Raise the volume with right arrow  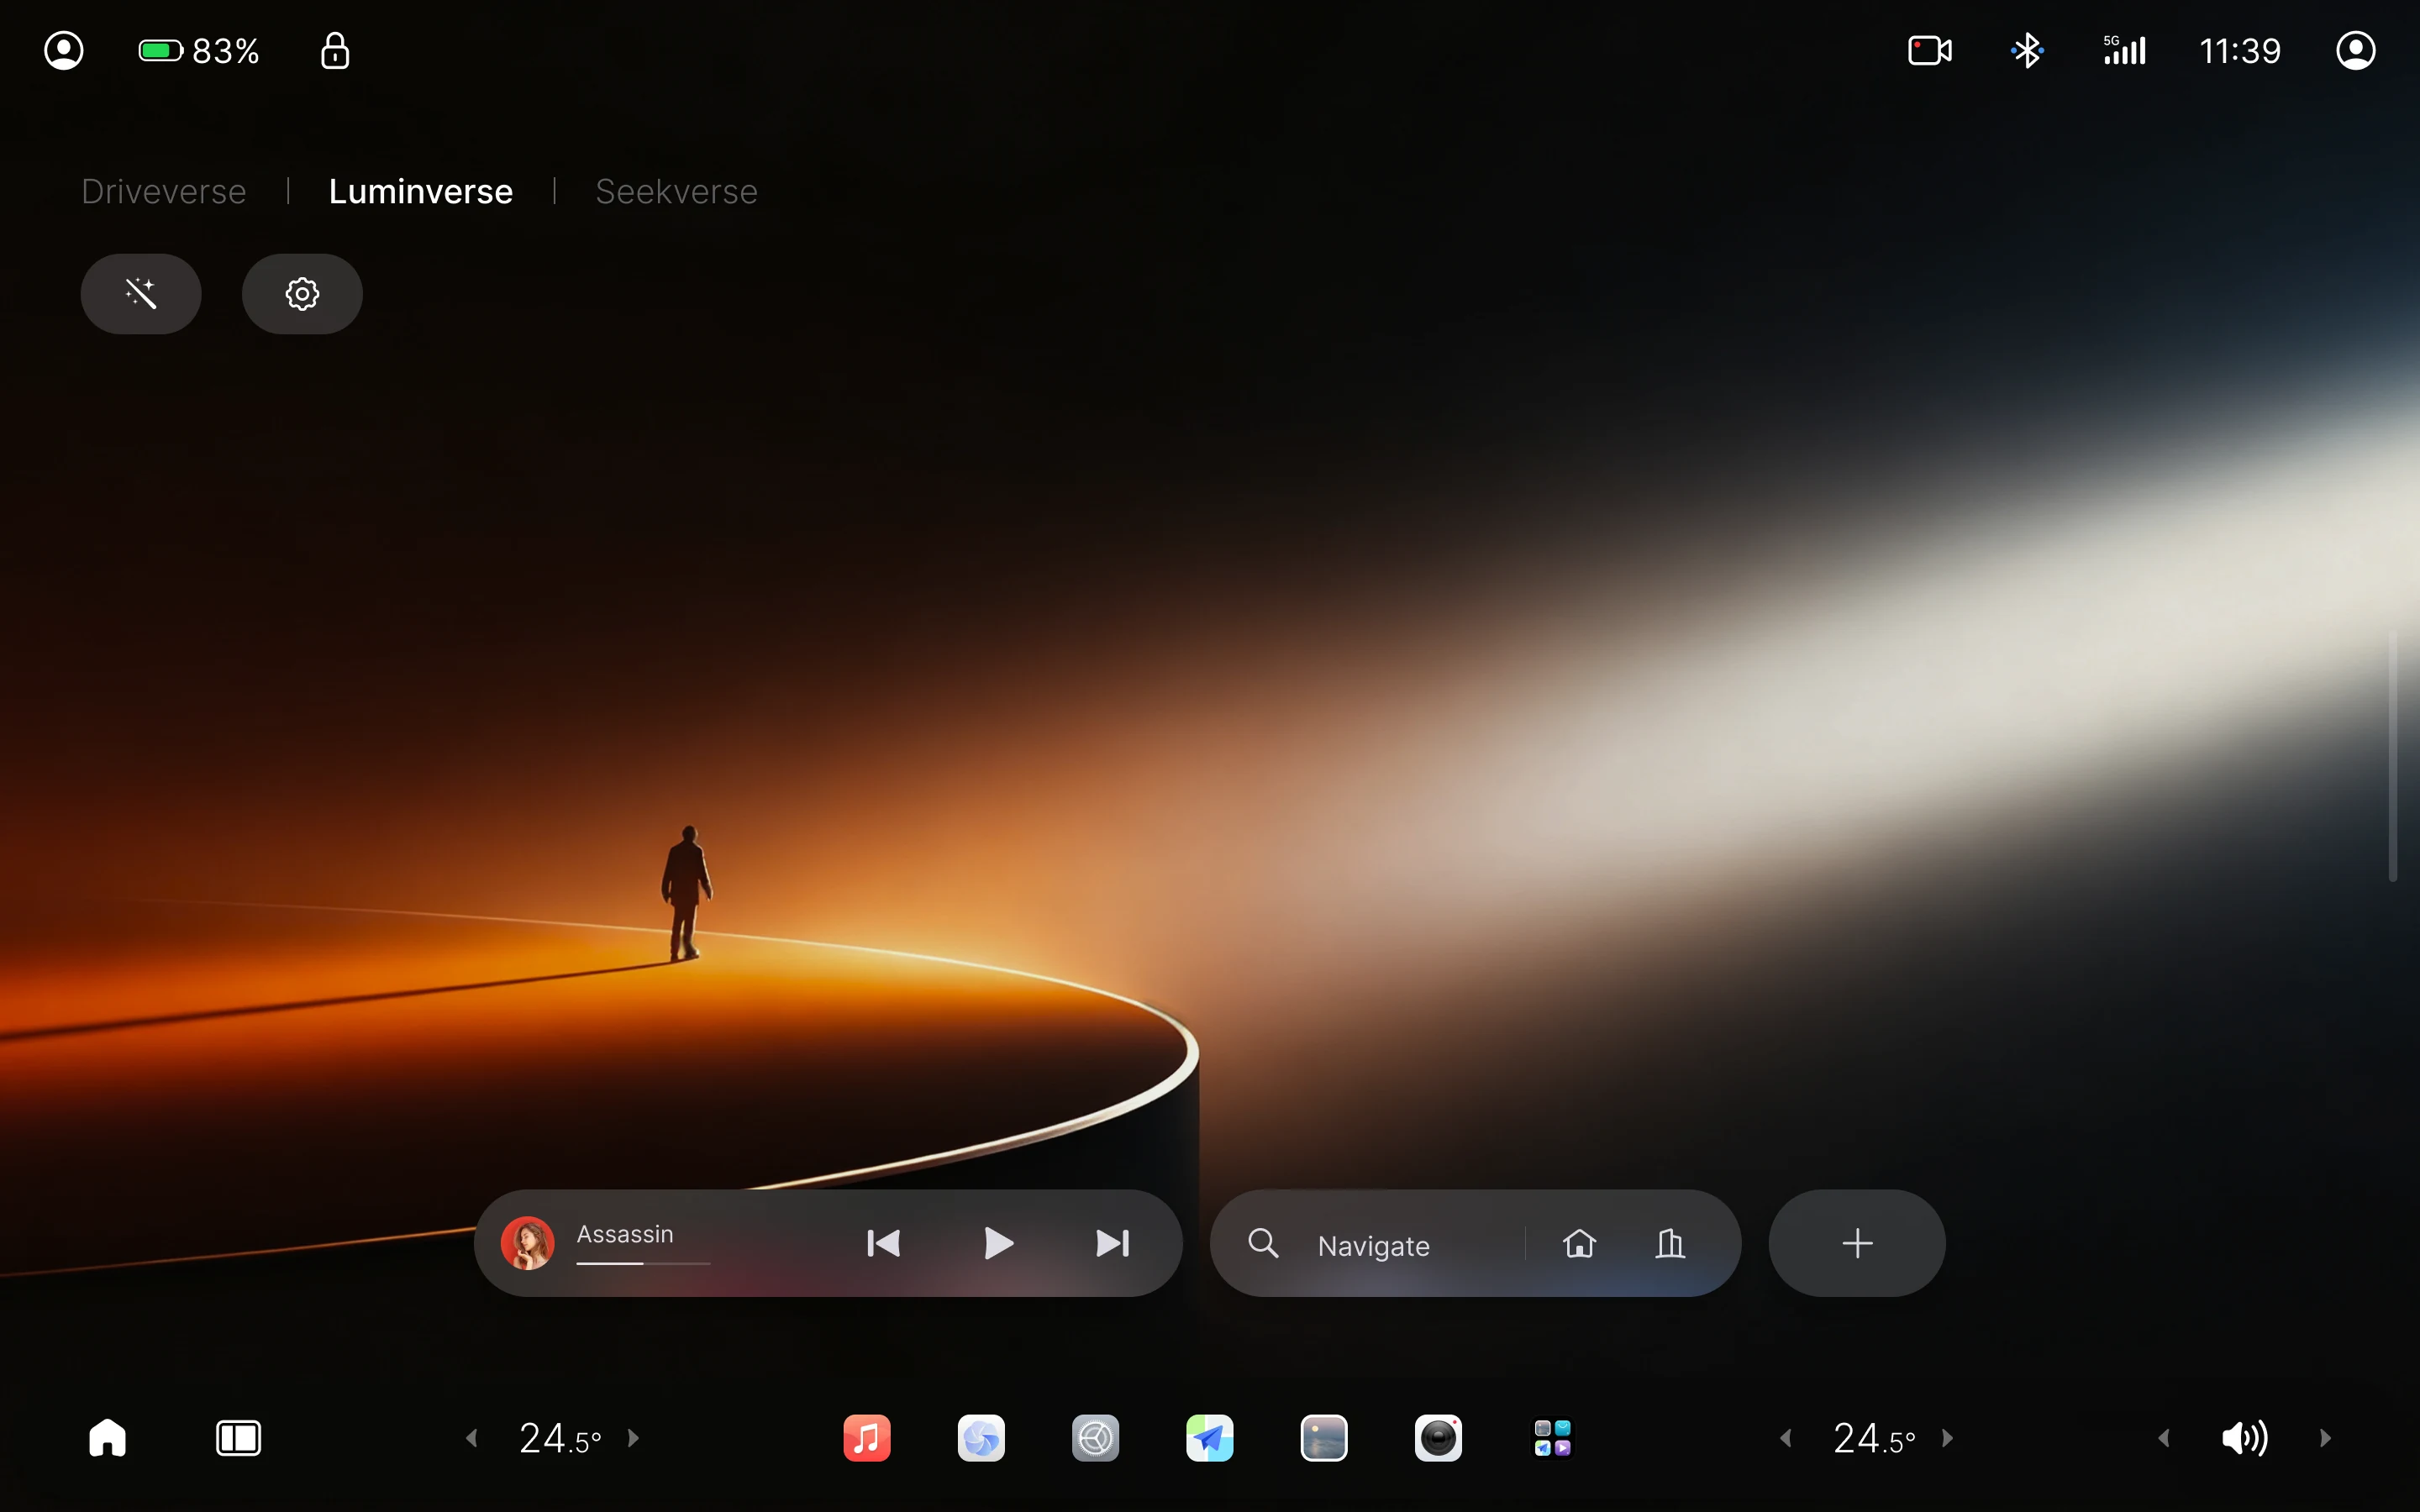pyautogui.click(x=2325, y=1438)
